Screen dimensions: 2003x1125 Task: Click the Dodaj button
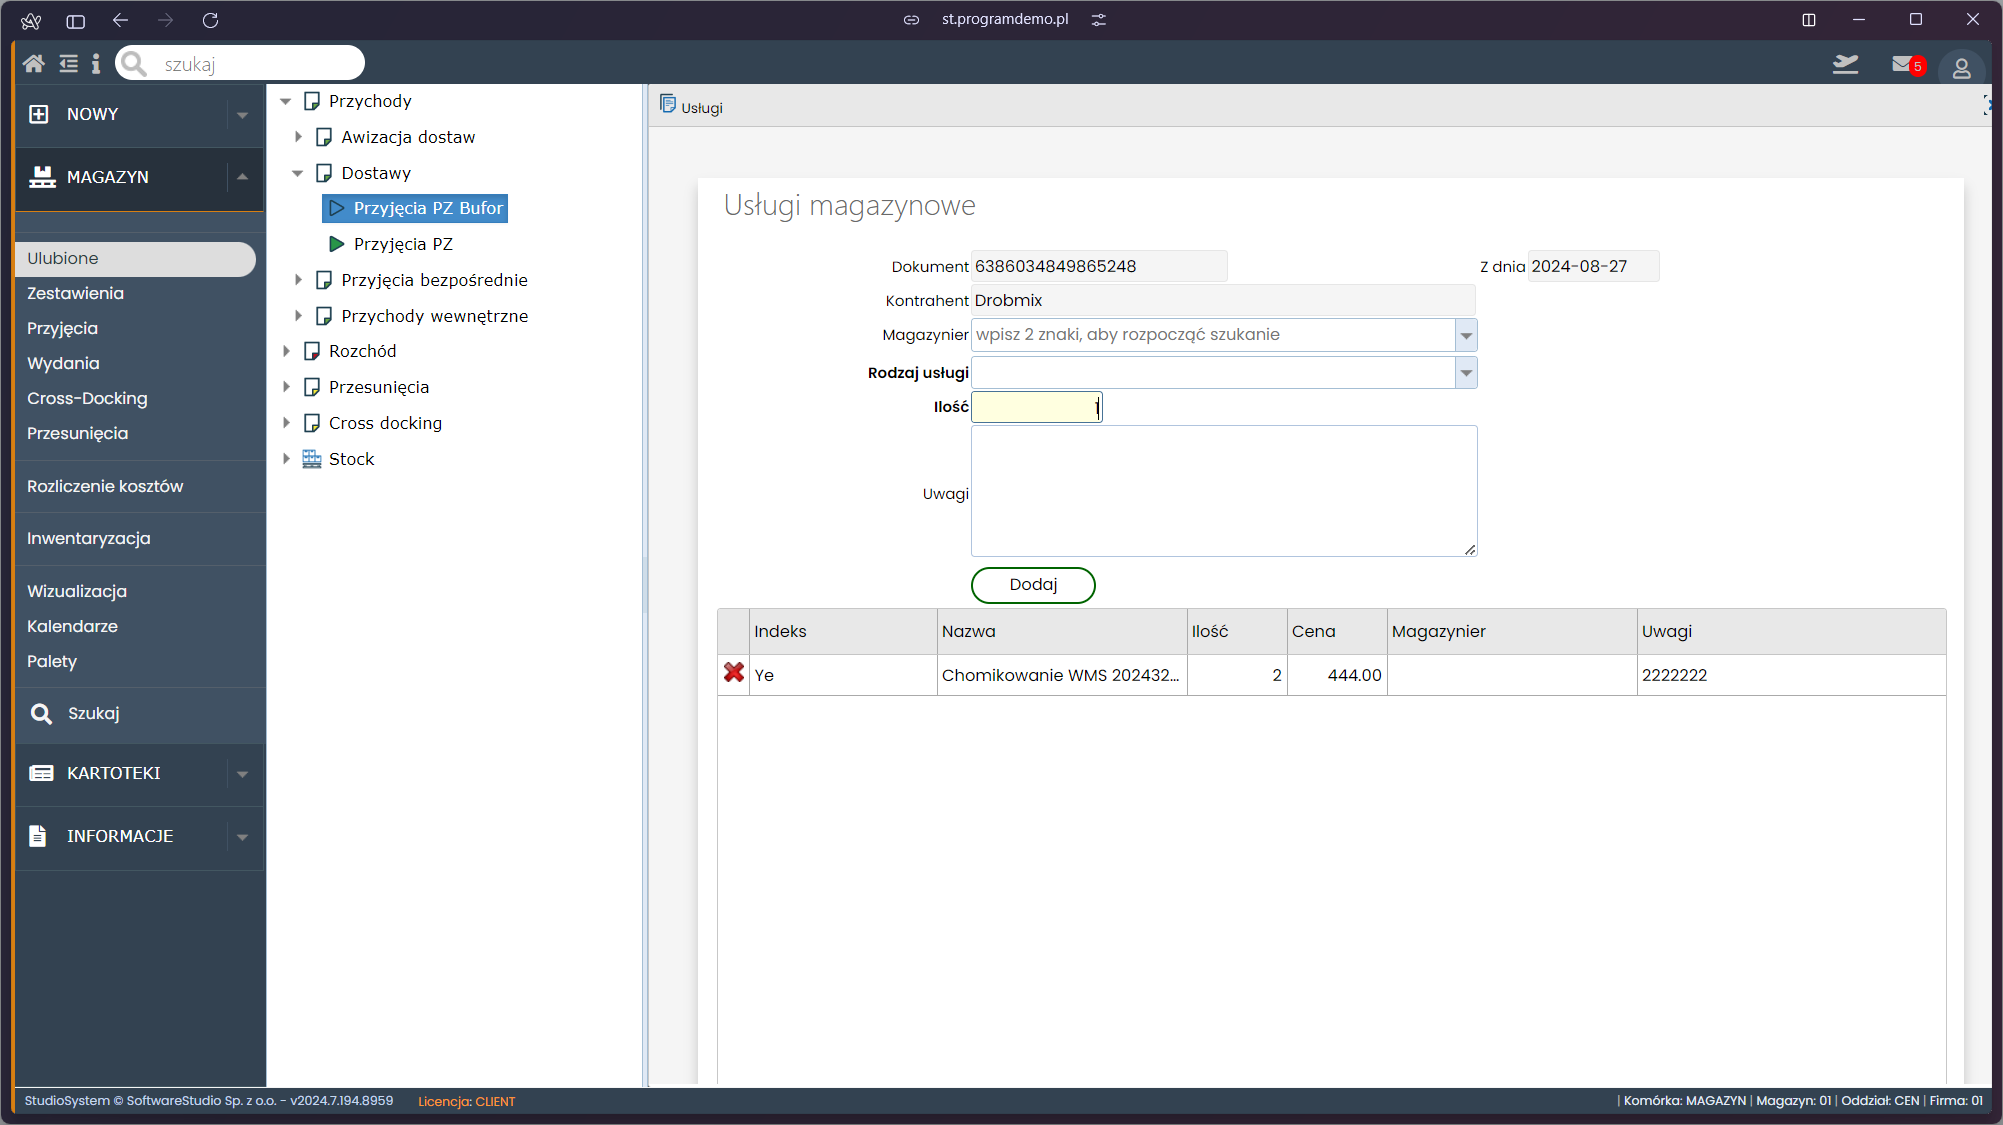(x=1033, y=585)
